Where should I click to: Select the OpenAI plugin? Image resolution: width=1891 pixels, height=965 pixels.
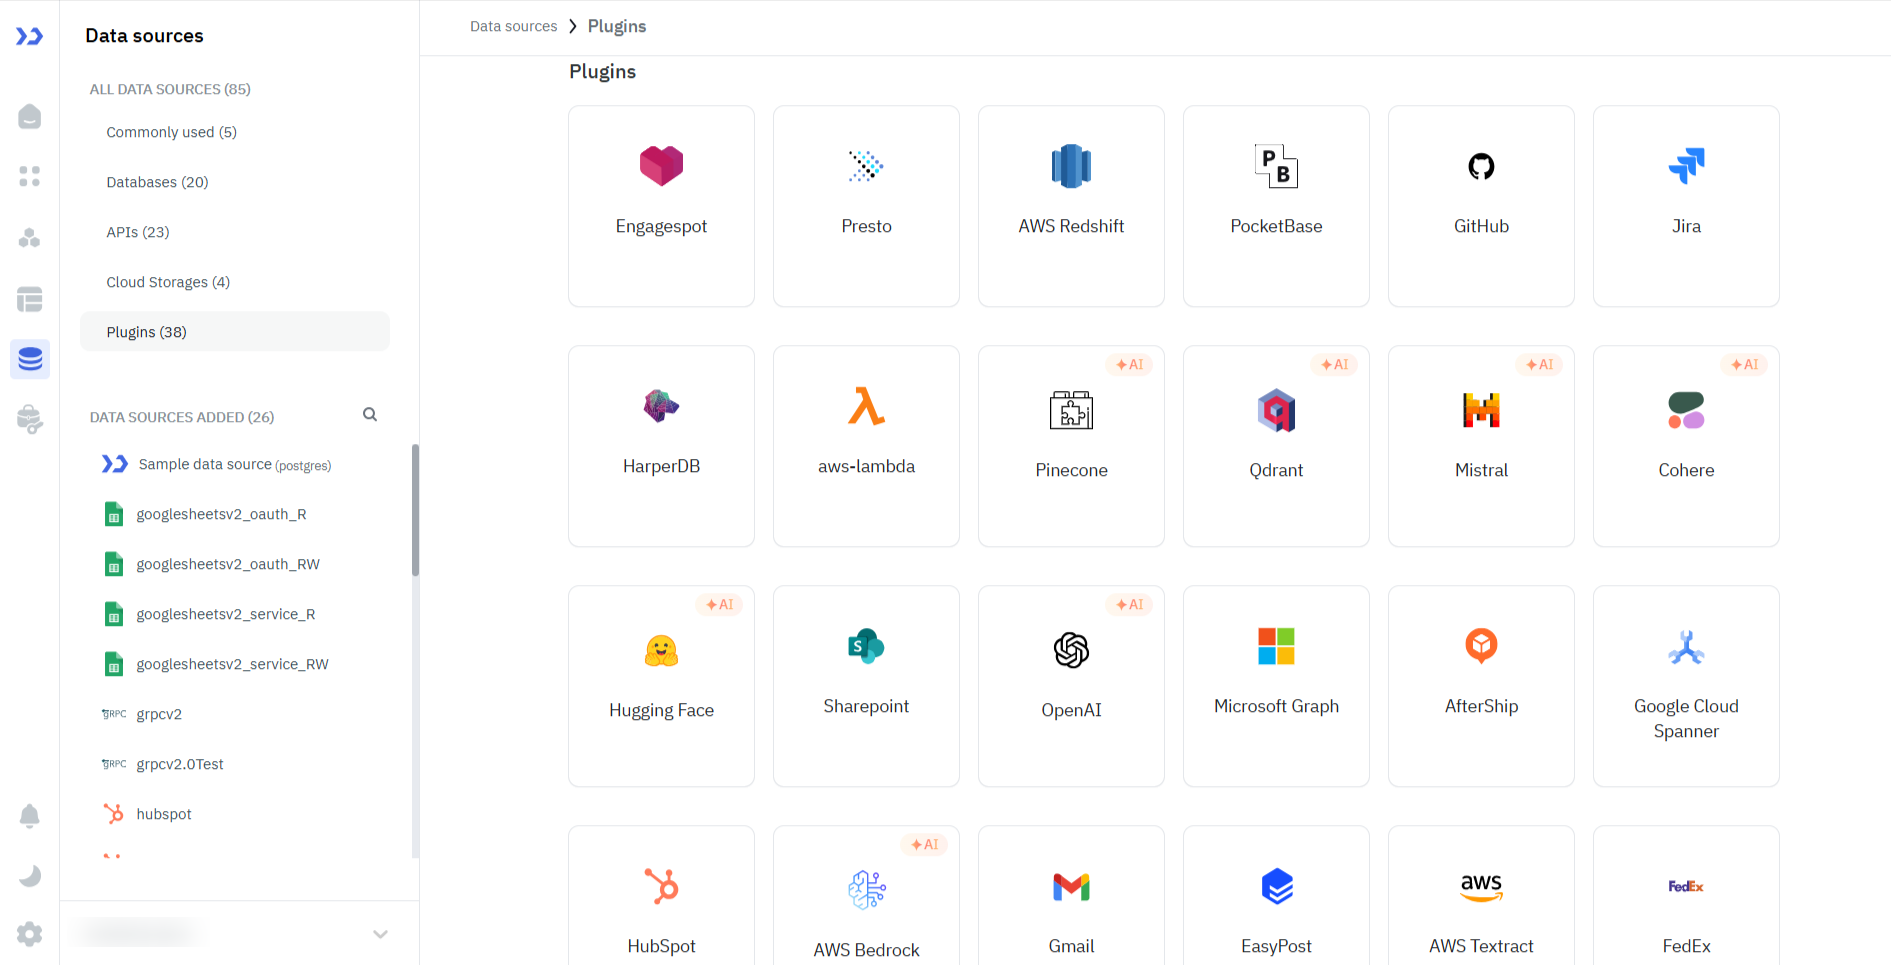1071,686
